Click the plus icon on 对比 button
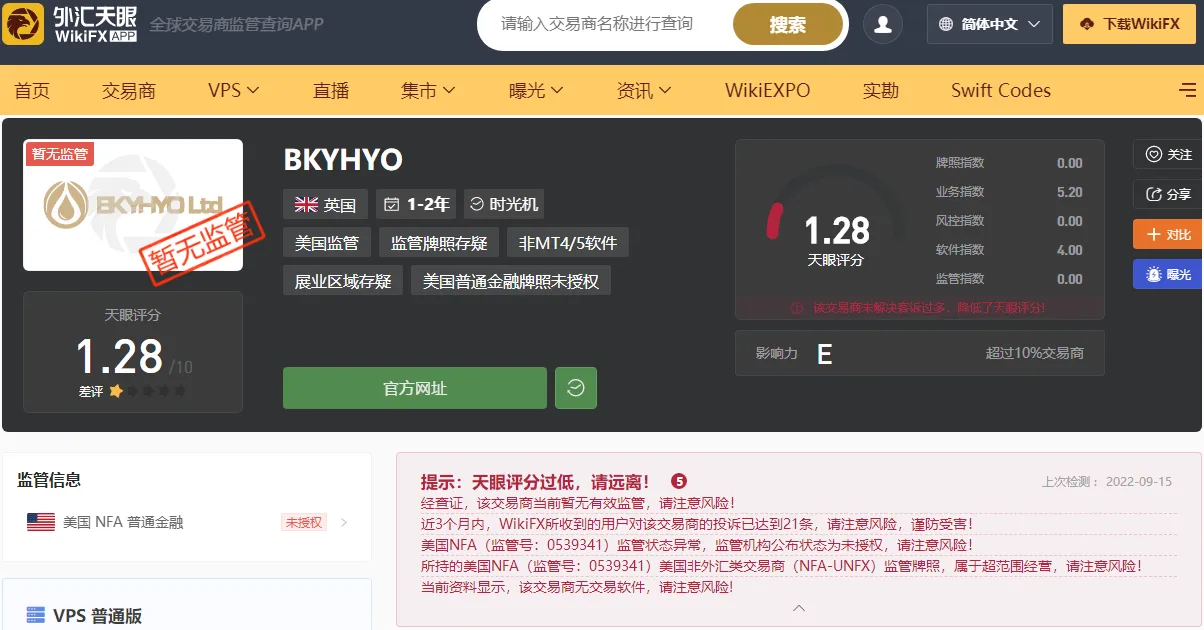The width and height of the screenshot is (1204, 630). pos(1153,234)
